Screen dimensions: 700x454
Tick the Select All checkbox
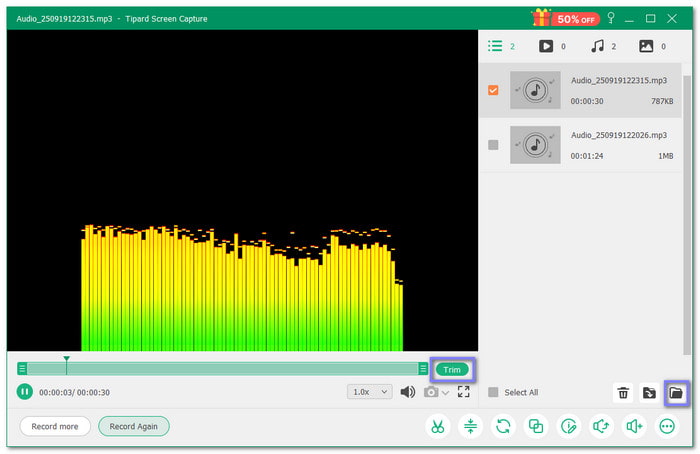pyautogui.click(x=493, y=393)
